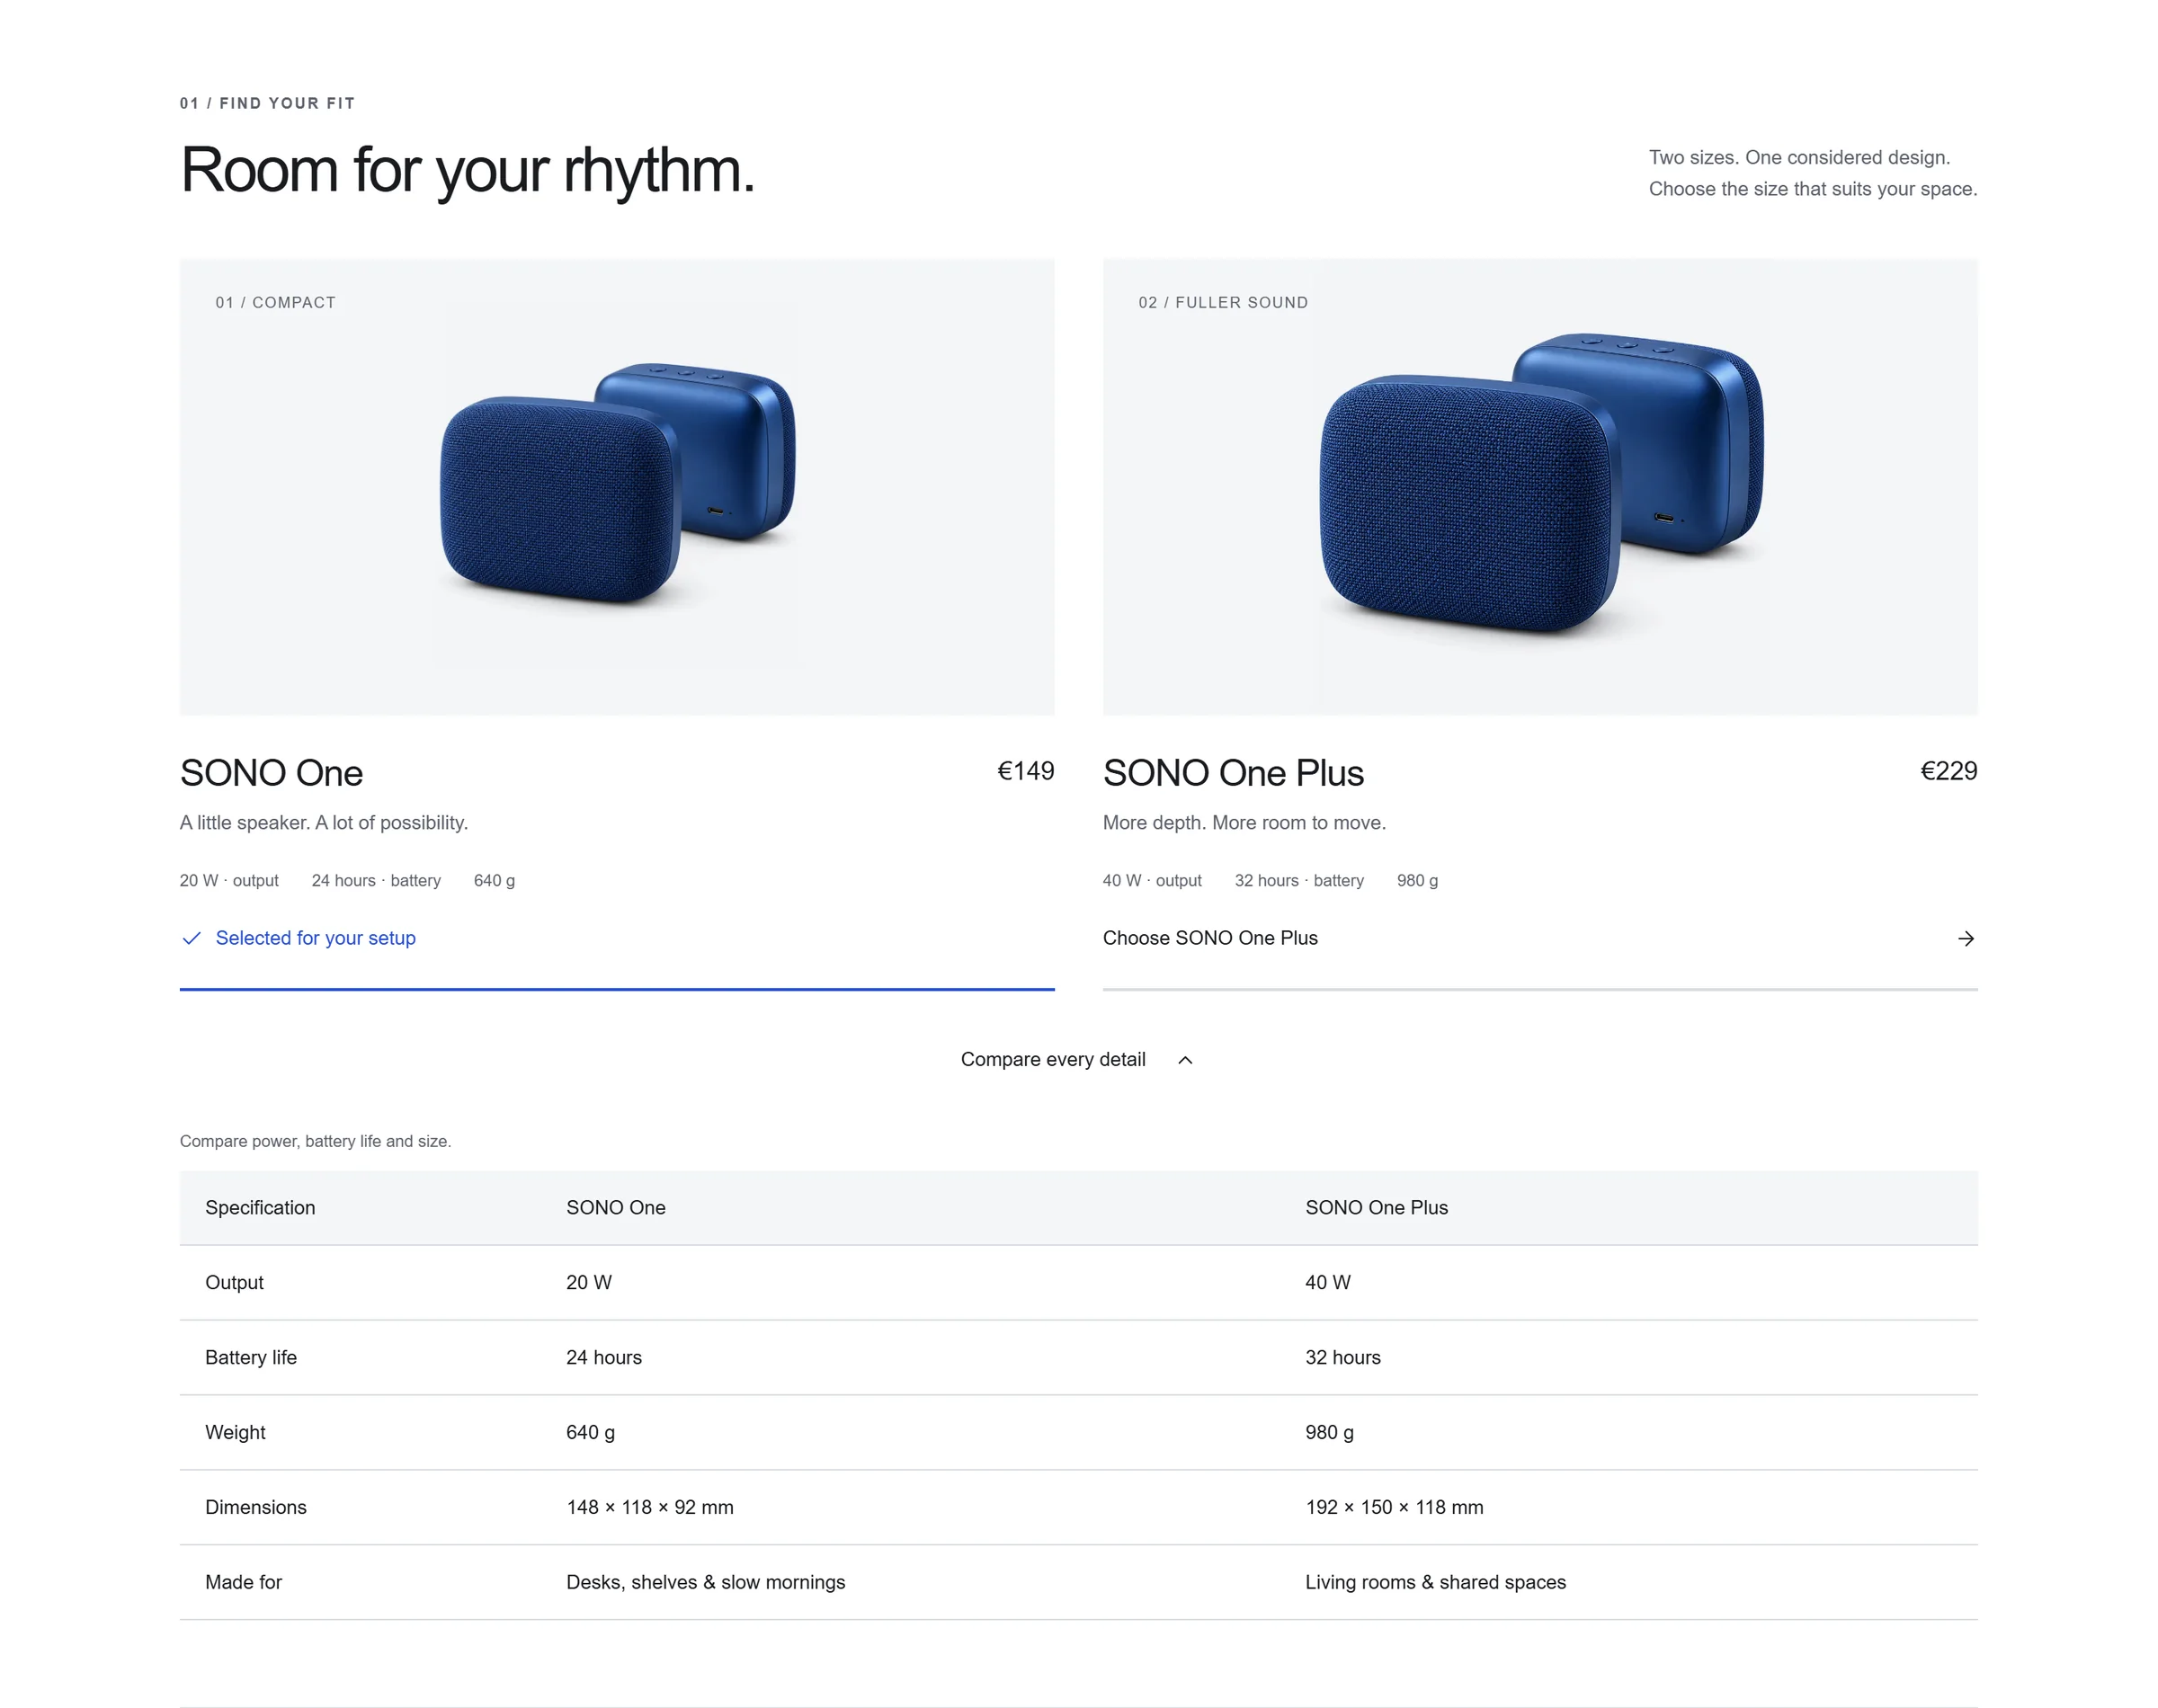Click Desks, shelves & slow mornings cell
Screen dimensions: 2158x1708
coord(705,1582)
